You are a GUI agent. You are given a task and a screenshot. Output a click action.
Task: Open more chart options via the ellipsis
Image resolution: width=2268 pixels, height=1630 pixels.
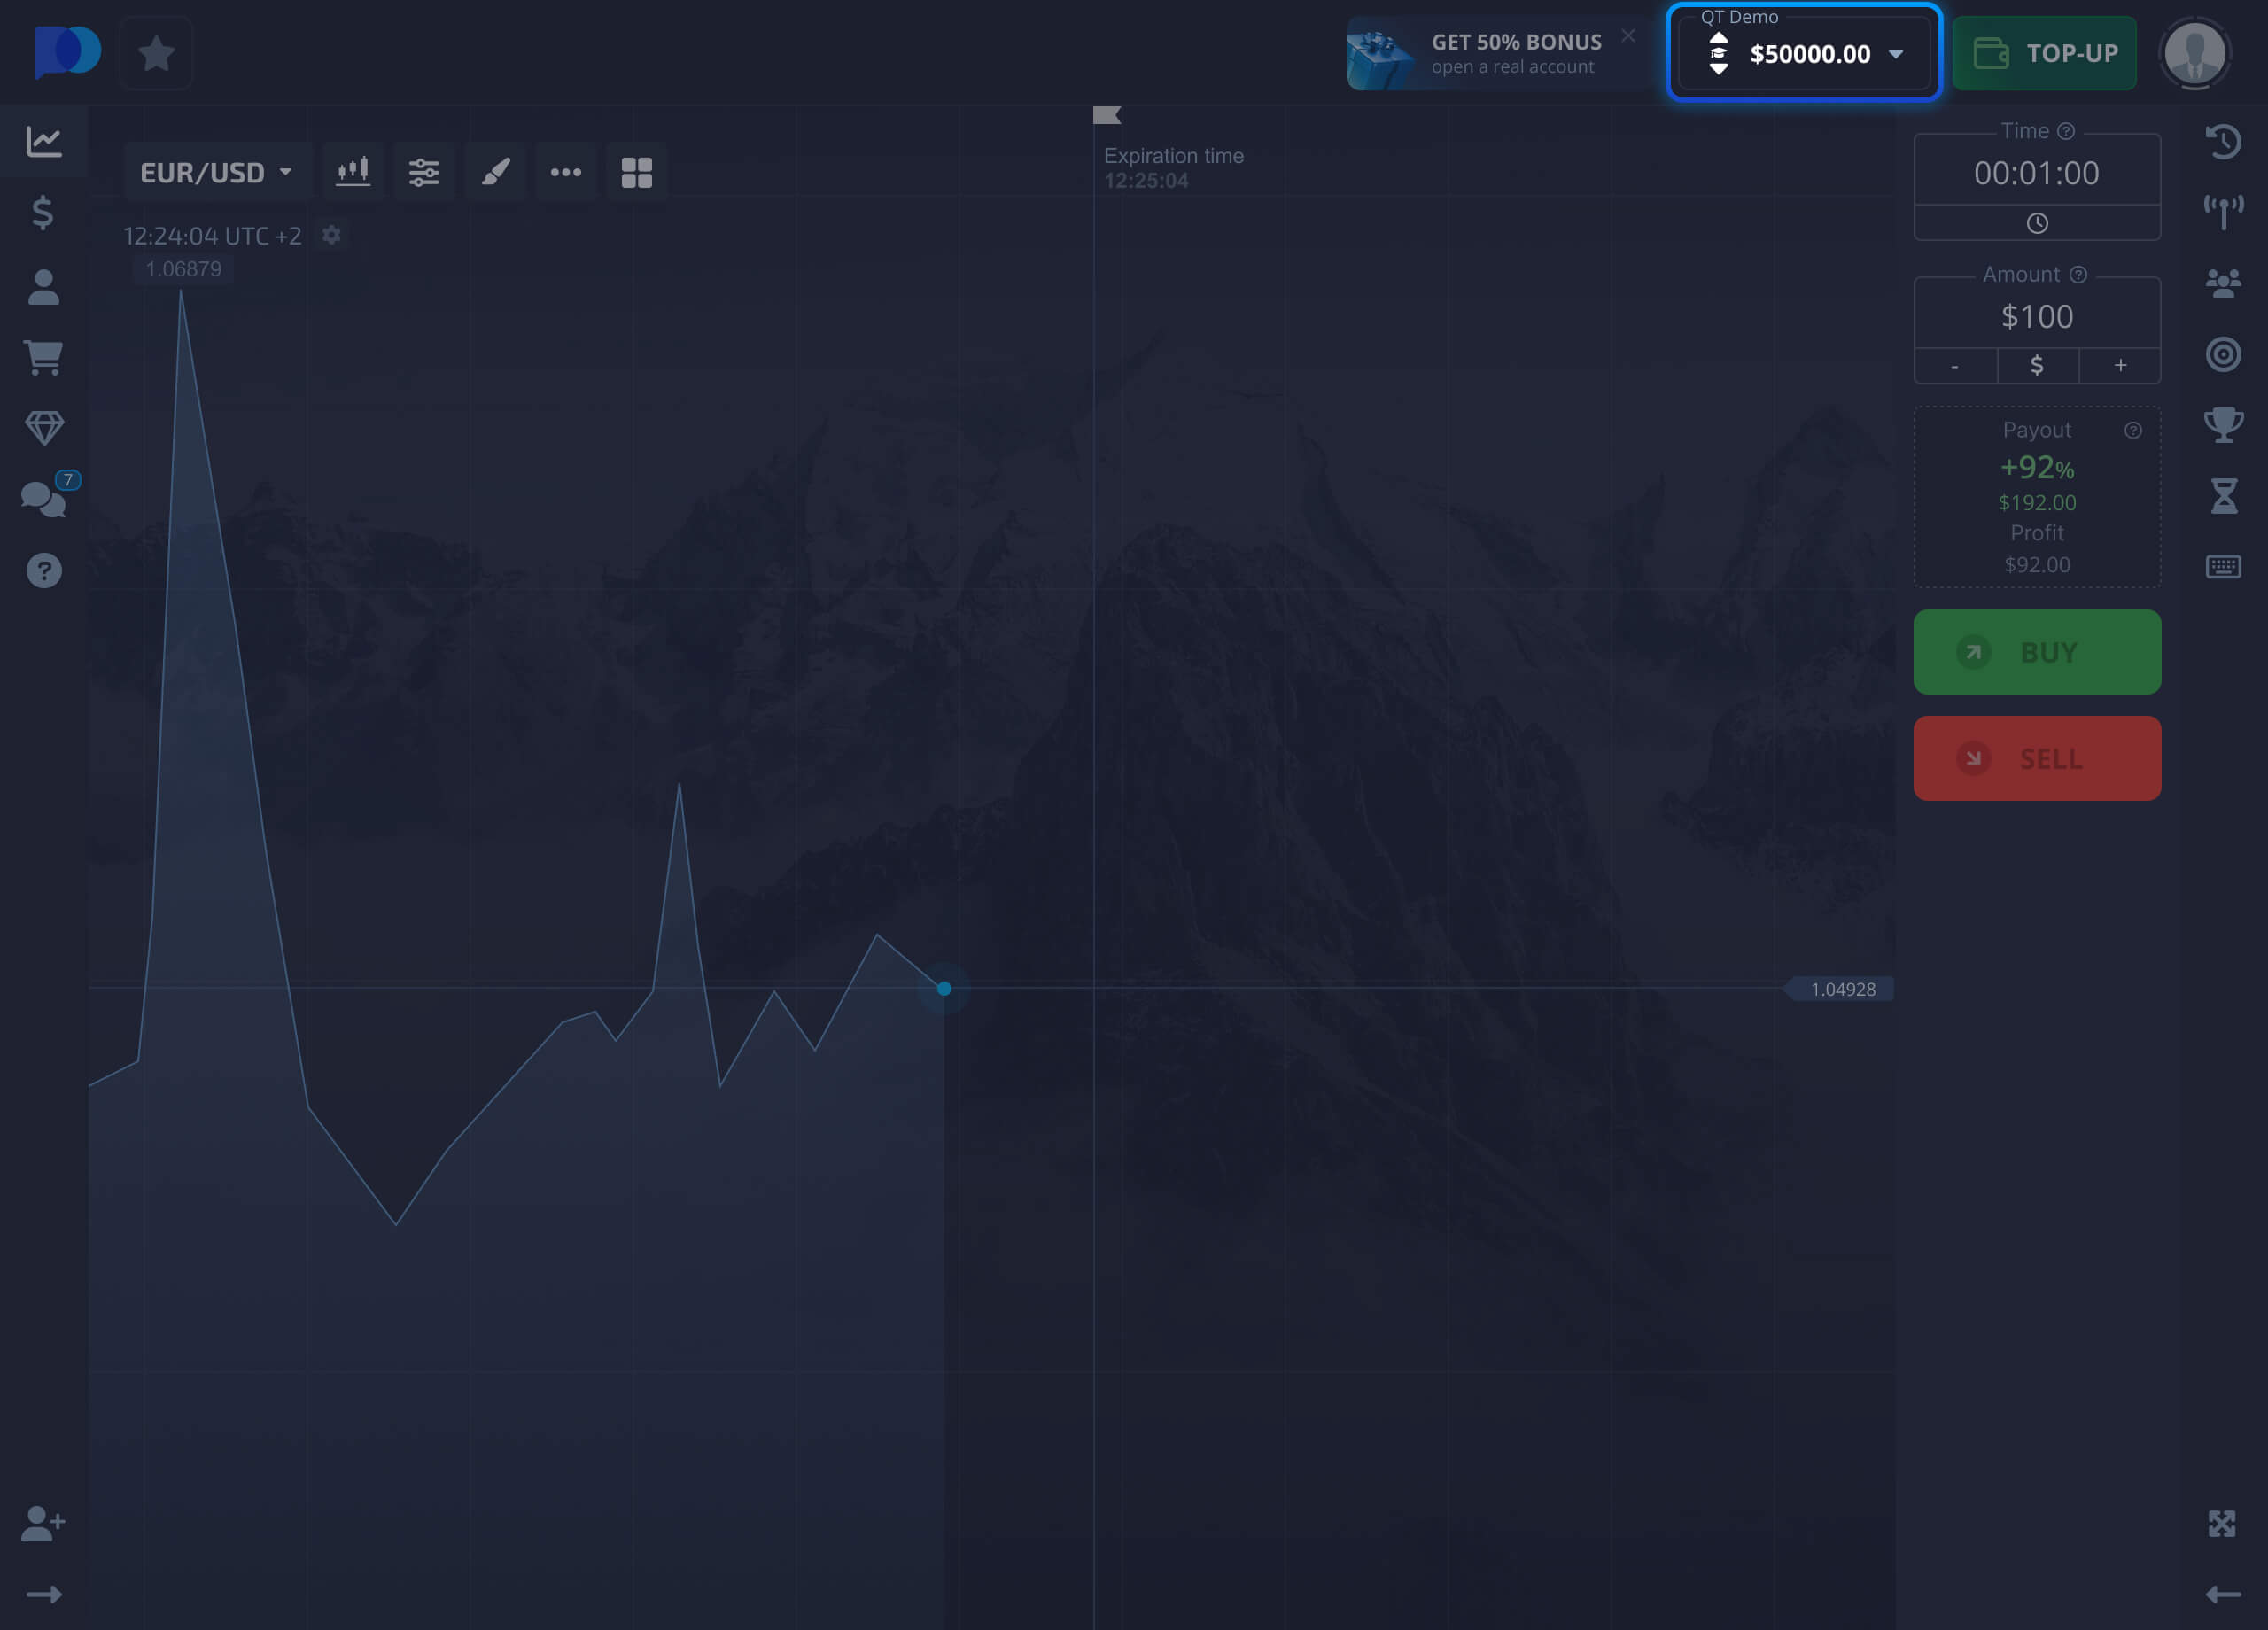(566, 171)
